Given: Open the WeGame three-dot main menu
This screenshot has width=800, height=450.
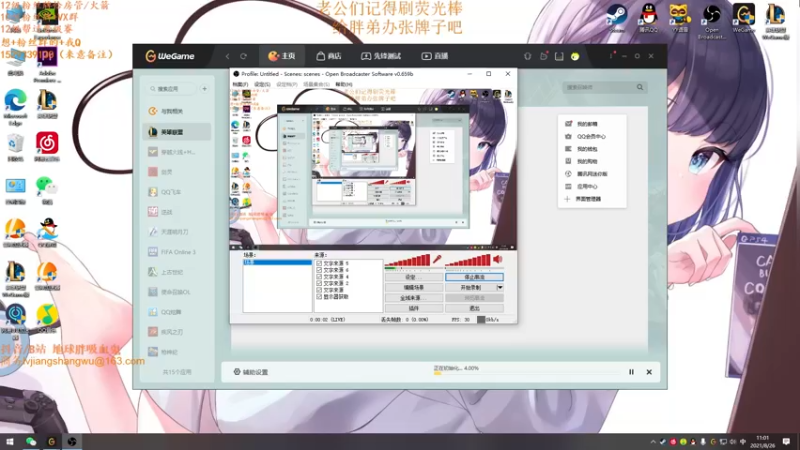Looking at the screenshot, I should click(x=611, y=56).
